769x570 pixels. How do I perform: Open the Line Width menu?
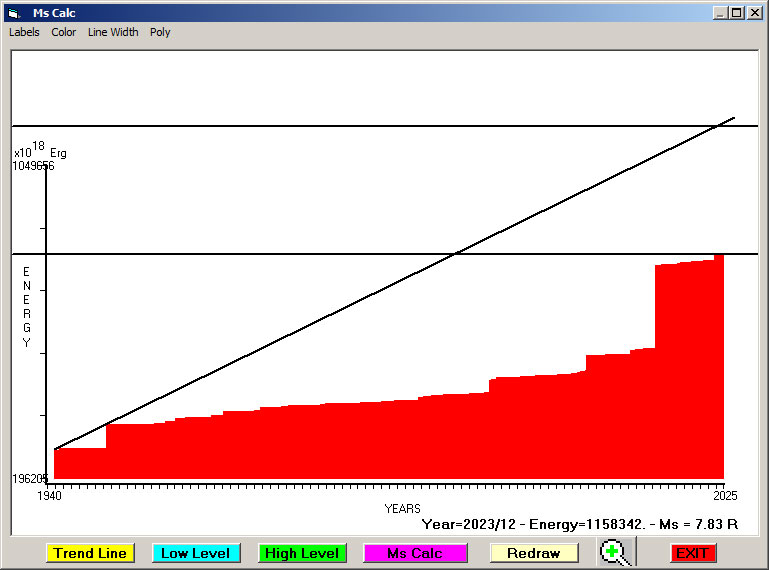pos(113,32)
